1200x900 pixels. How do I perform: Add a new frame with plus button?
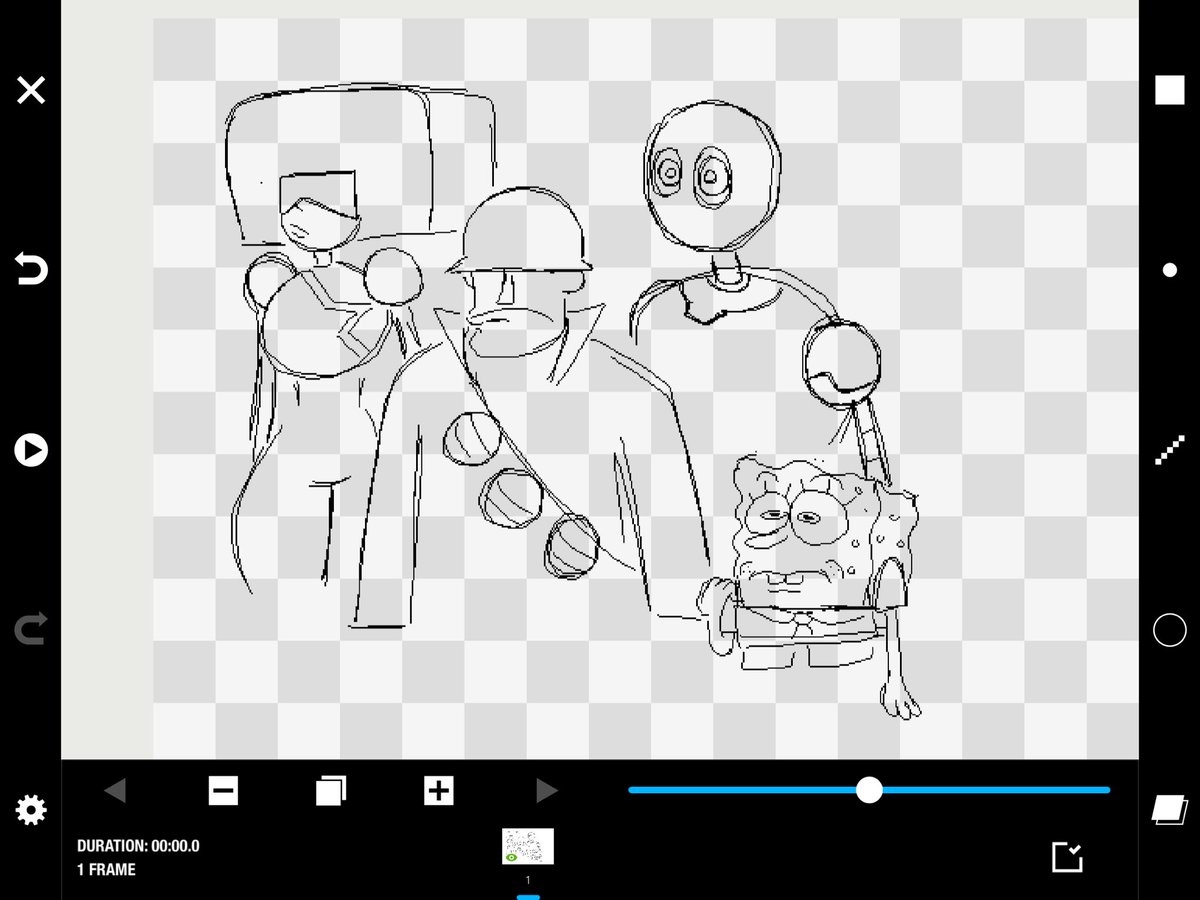[439, 791]
